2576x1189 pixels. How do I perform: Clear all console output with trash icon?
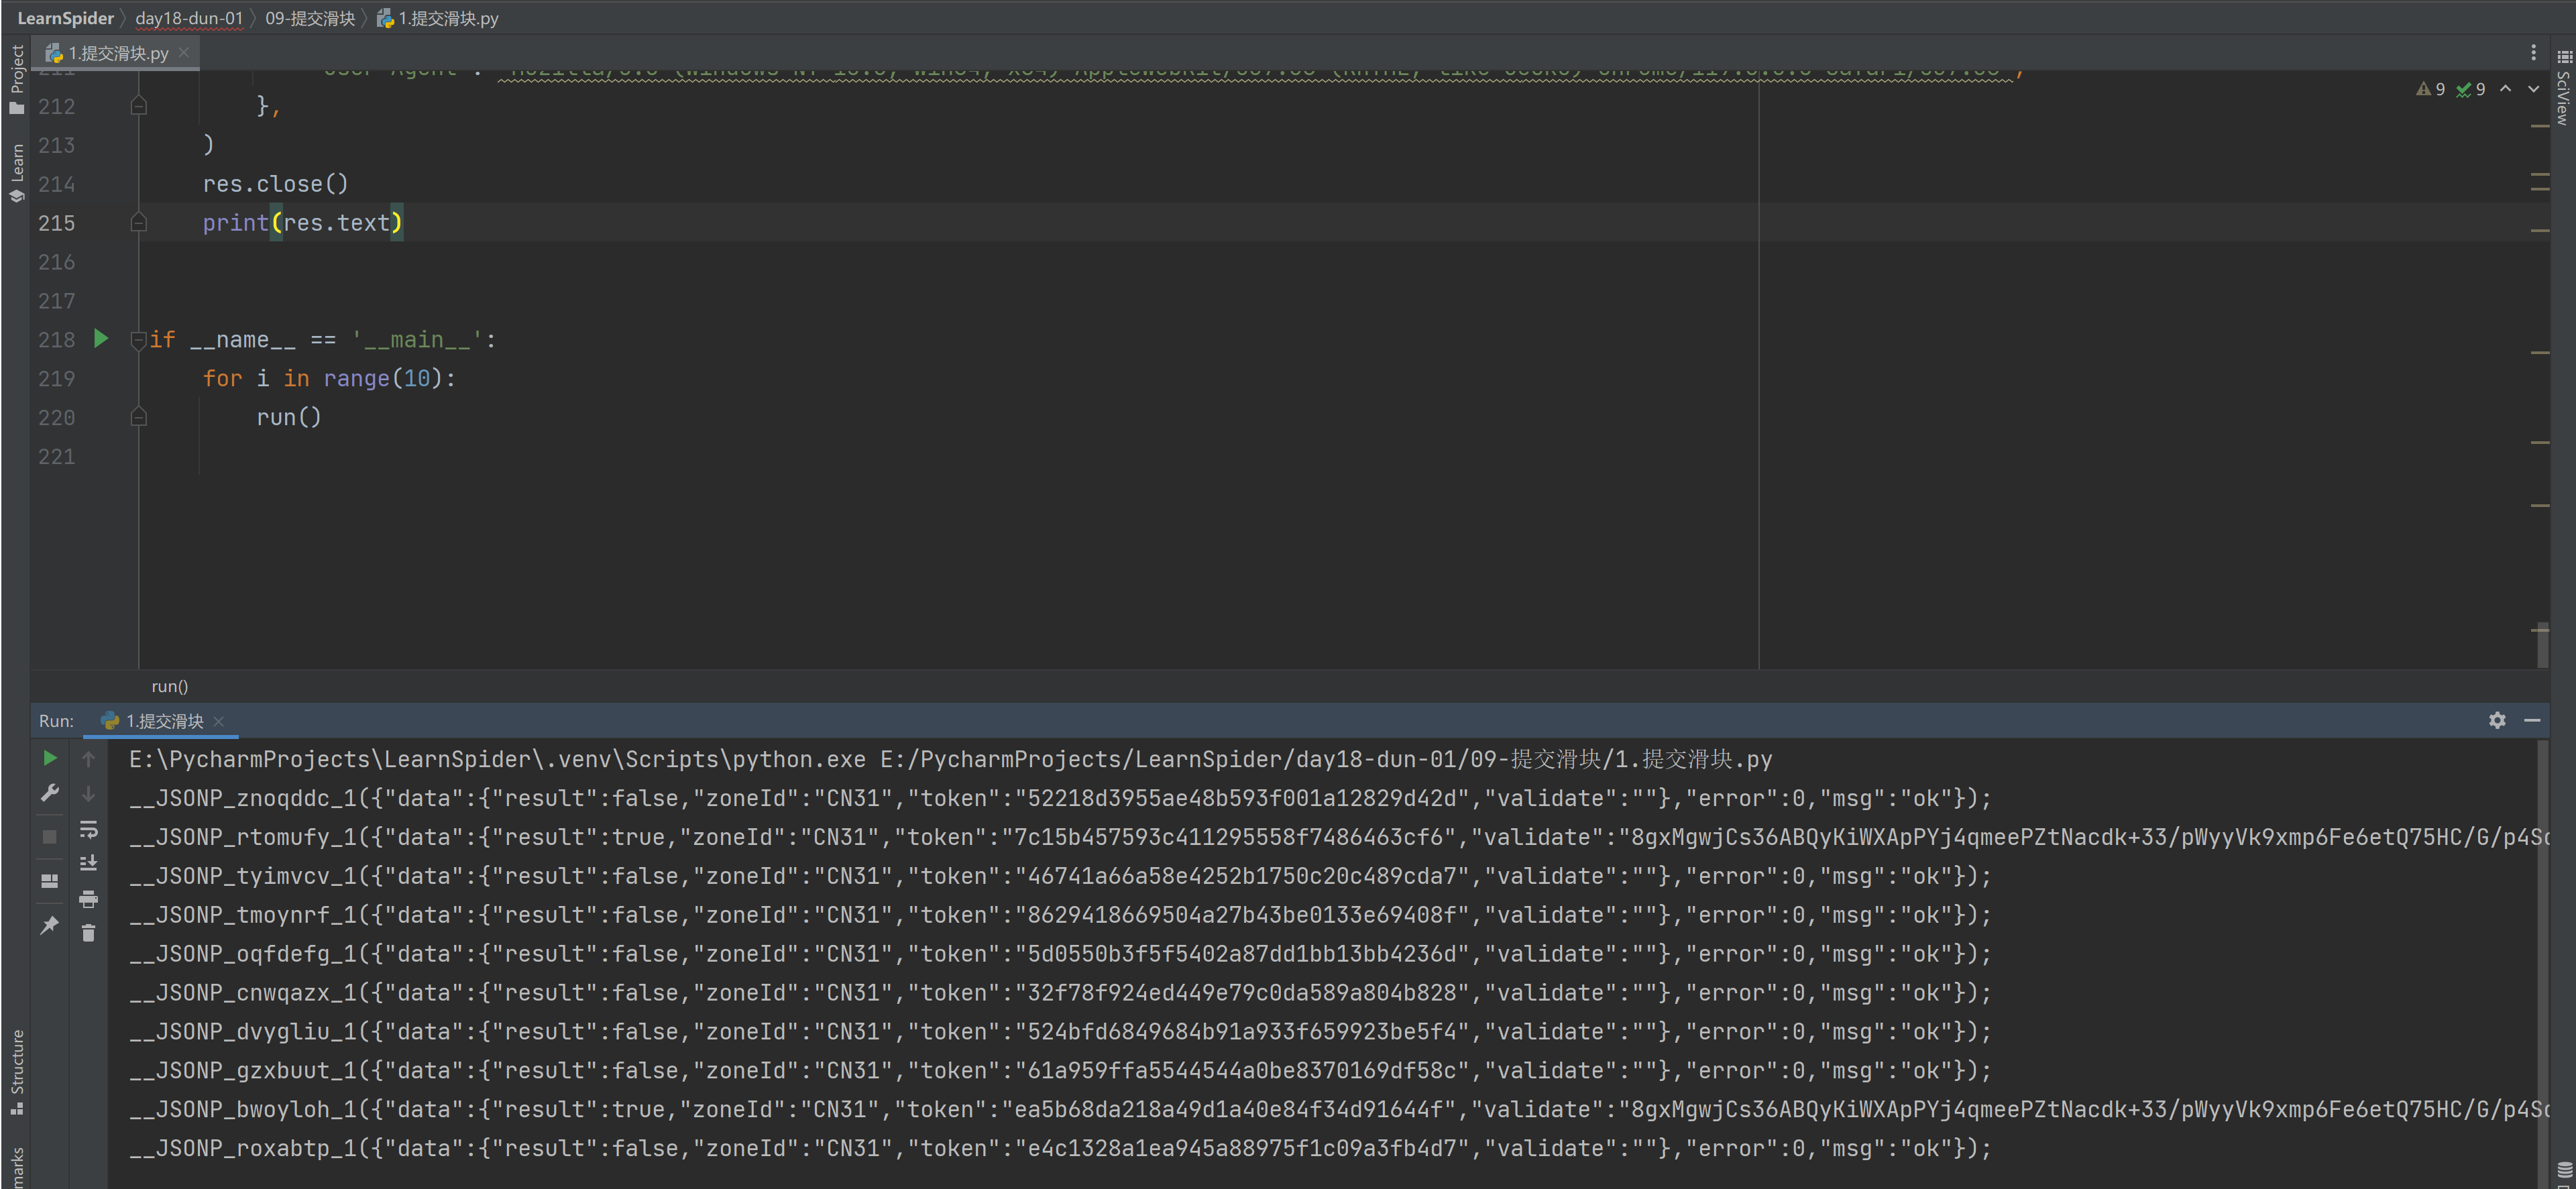(88, 933)
